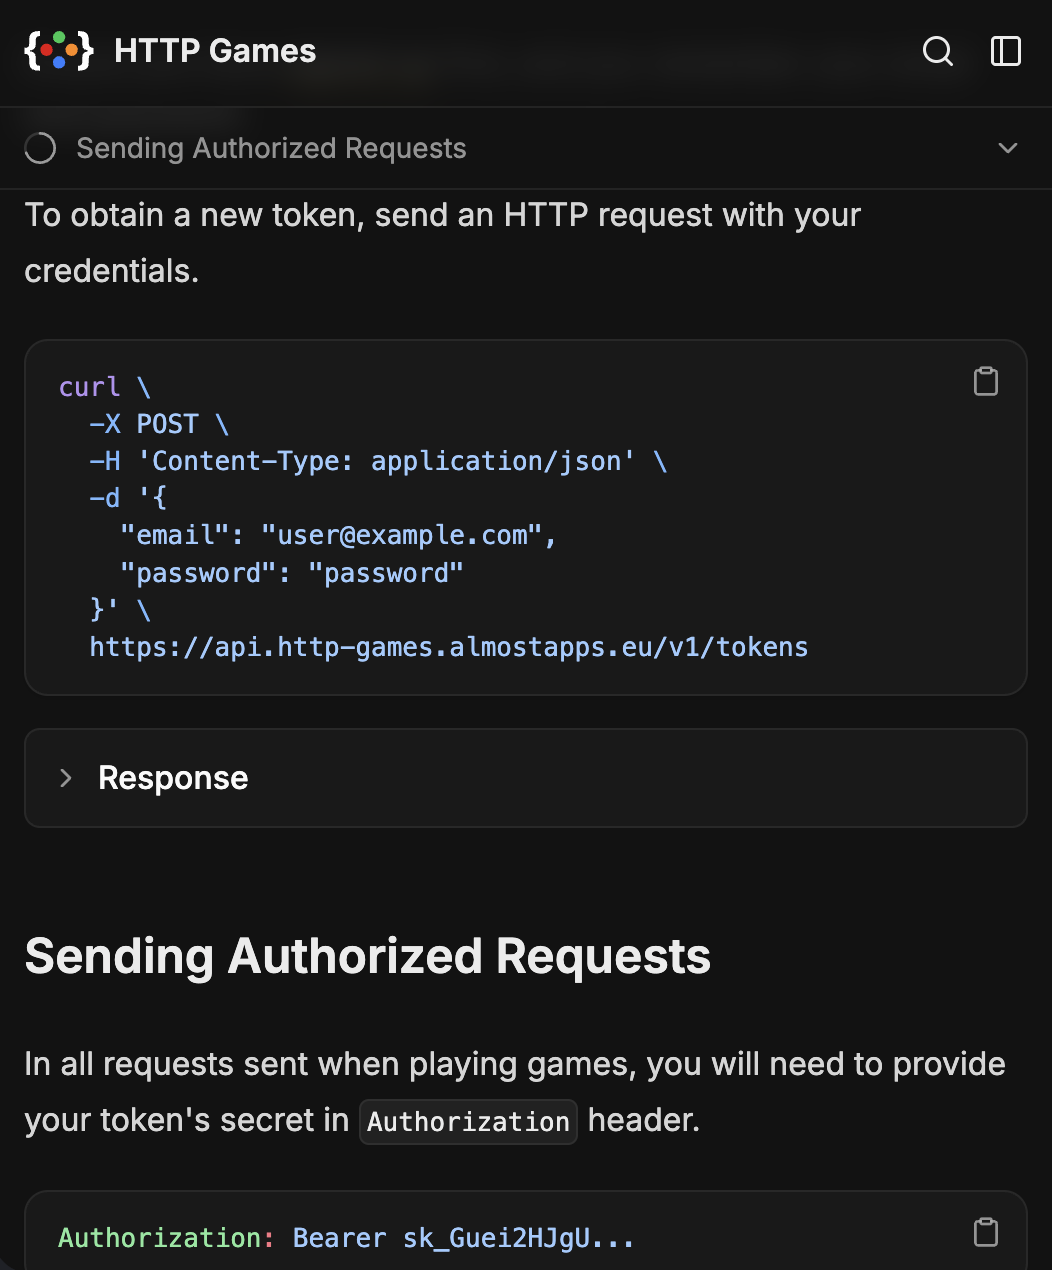Click the inline "Authorization" code tag
This screenshot has height=1270, width=1052.
point(468,1122)
